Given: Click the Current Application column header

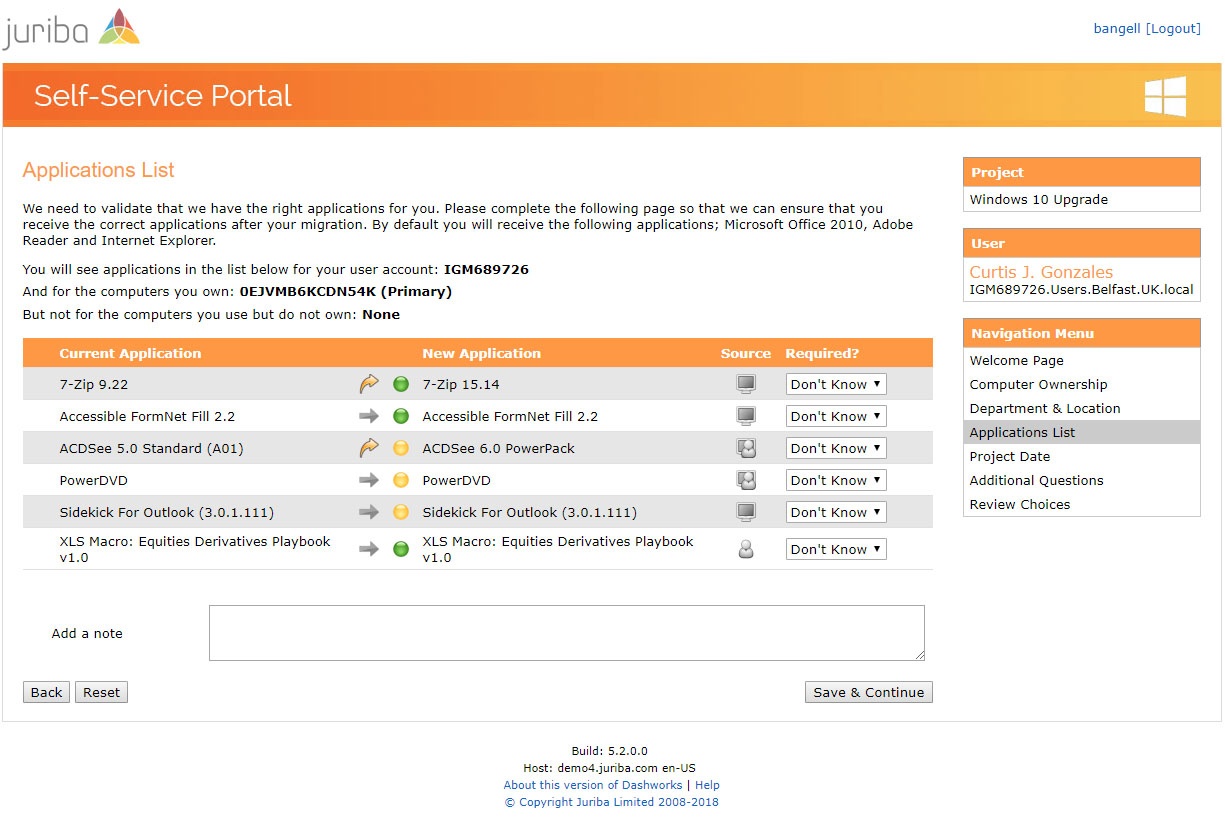Looking at the screenshot, I should (130, 353).
